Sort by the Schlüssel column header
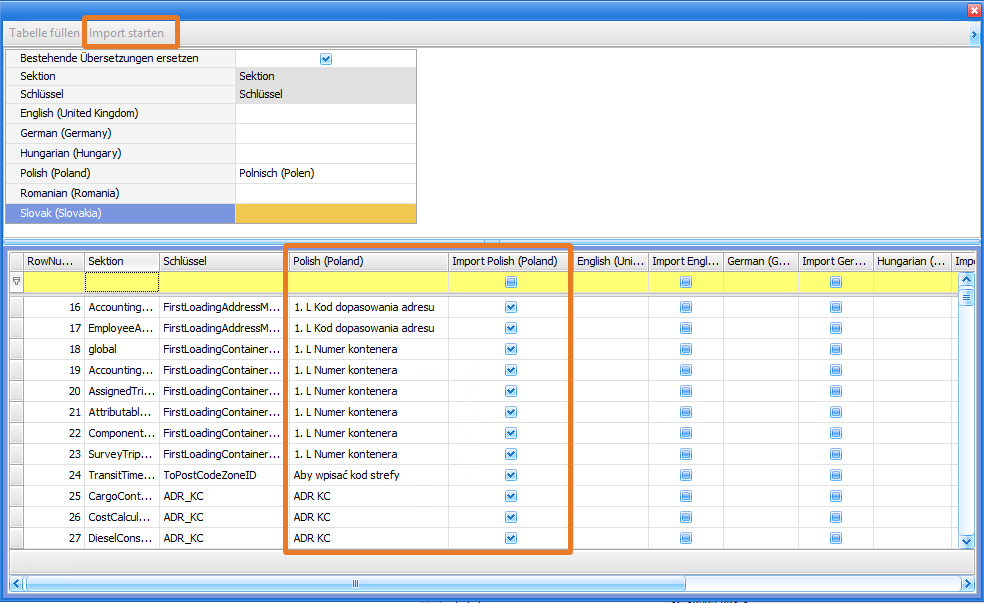 [x=221, y=261]
